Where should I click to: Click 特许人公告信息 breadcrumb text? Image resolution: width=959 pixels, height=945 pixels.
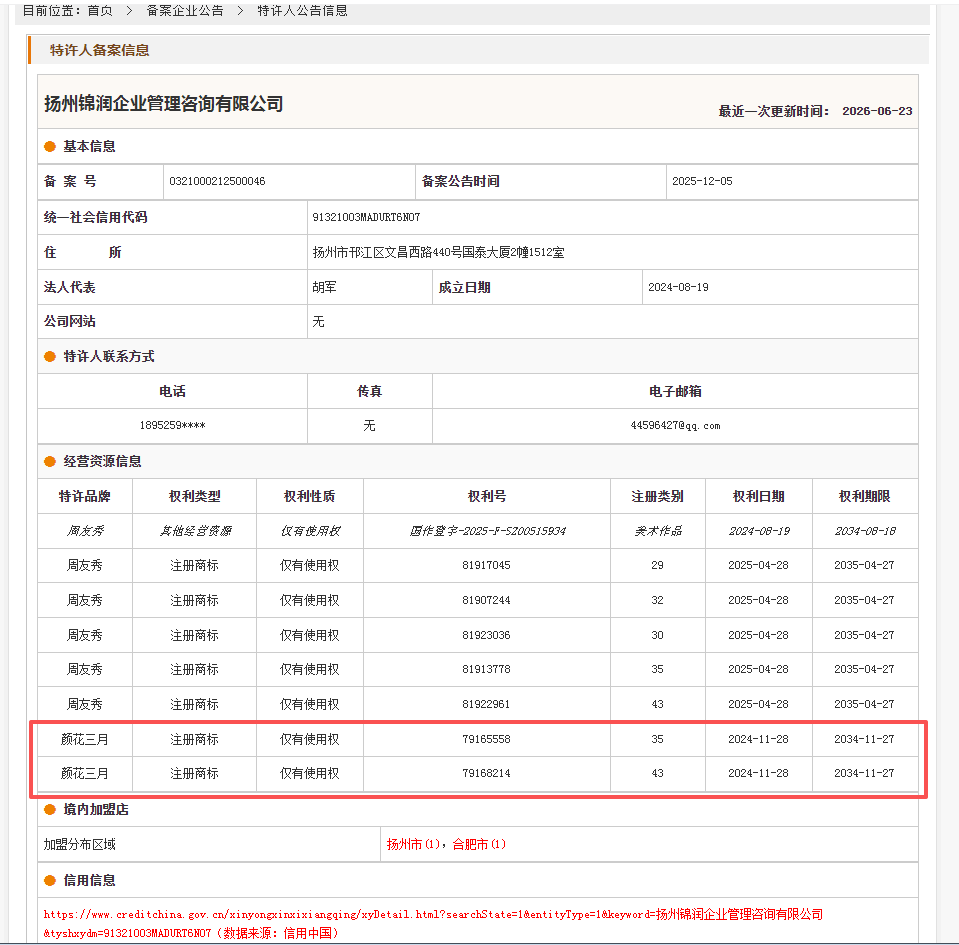(x=302, y=10)
